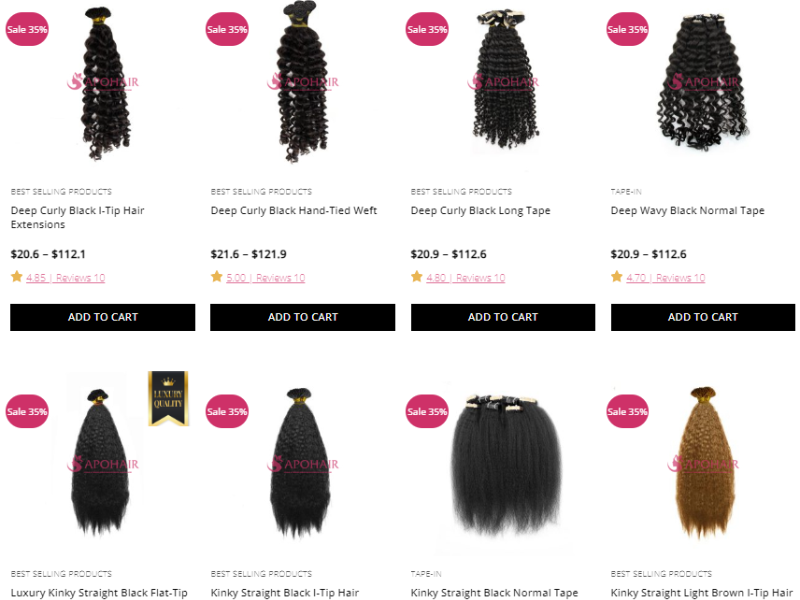Viewport: 800px width, 600px height.
Task: Click the Sale 35% badge on Deep Wavy Black Normal Tape
Action: [x=627, y=29]
